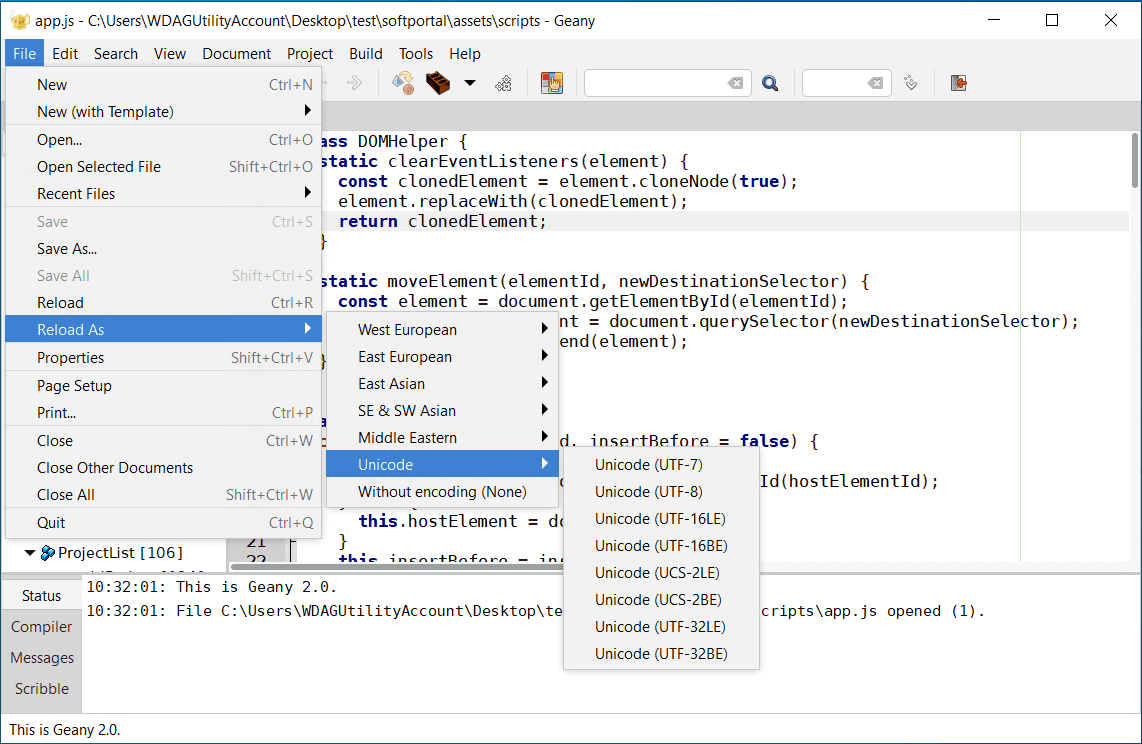
Task: Expand Recent Files submenu
Action: (163, 194)
